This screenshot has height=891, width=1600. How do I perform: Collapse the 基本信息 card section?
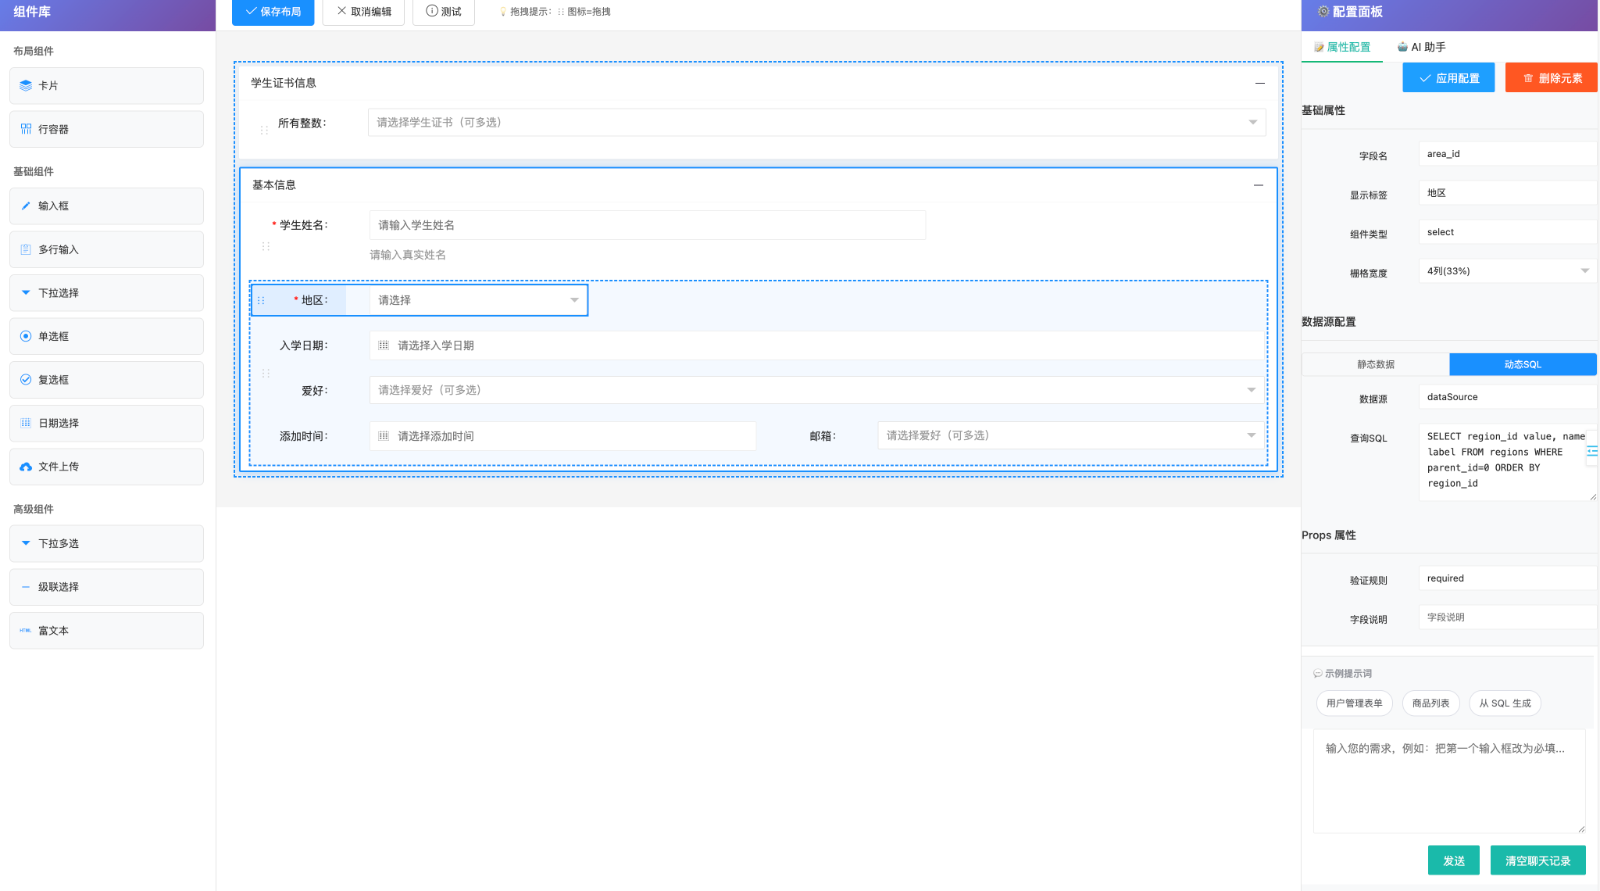[x=1258, y=185]
